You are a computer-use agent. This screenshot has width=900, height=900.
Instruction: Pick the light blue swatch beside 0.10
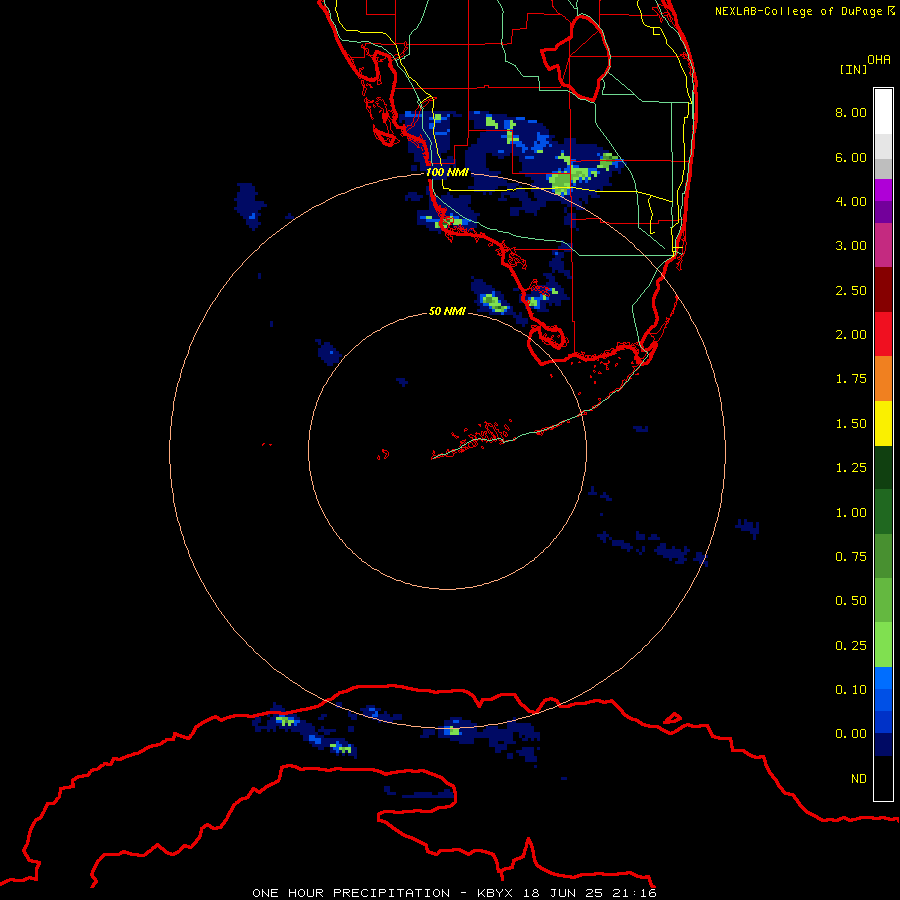tap(883, 678)
